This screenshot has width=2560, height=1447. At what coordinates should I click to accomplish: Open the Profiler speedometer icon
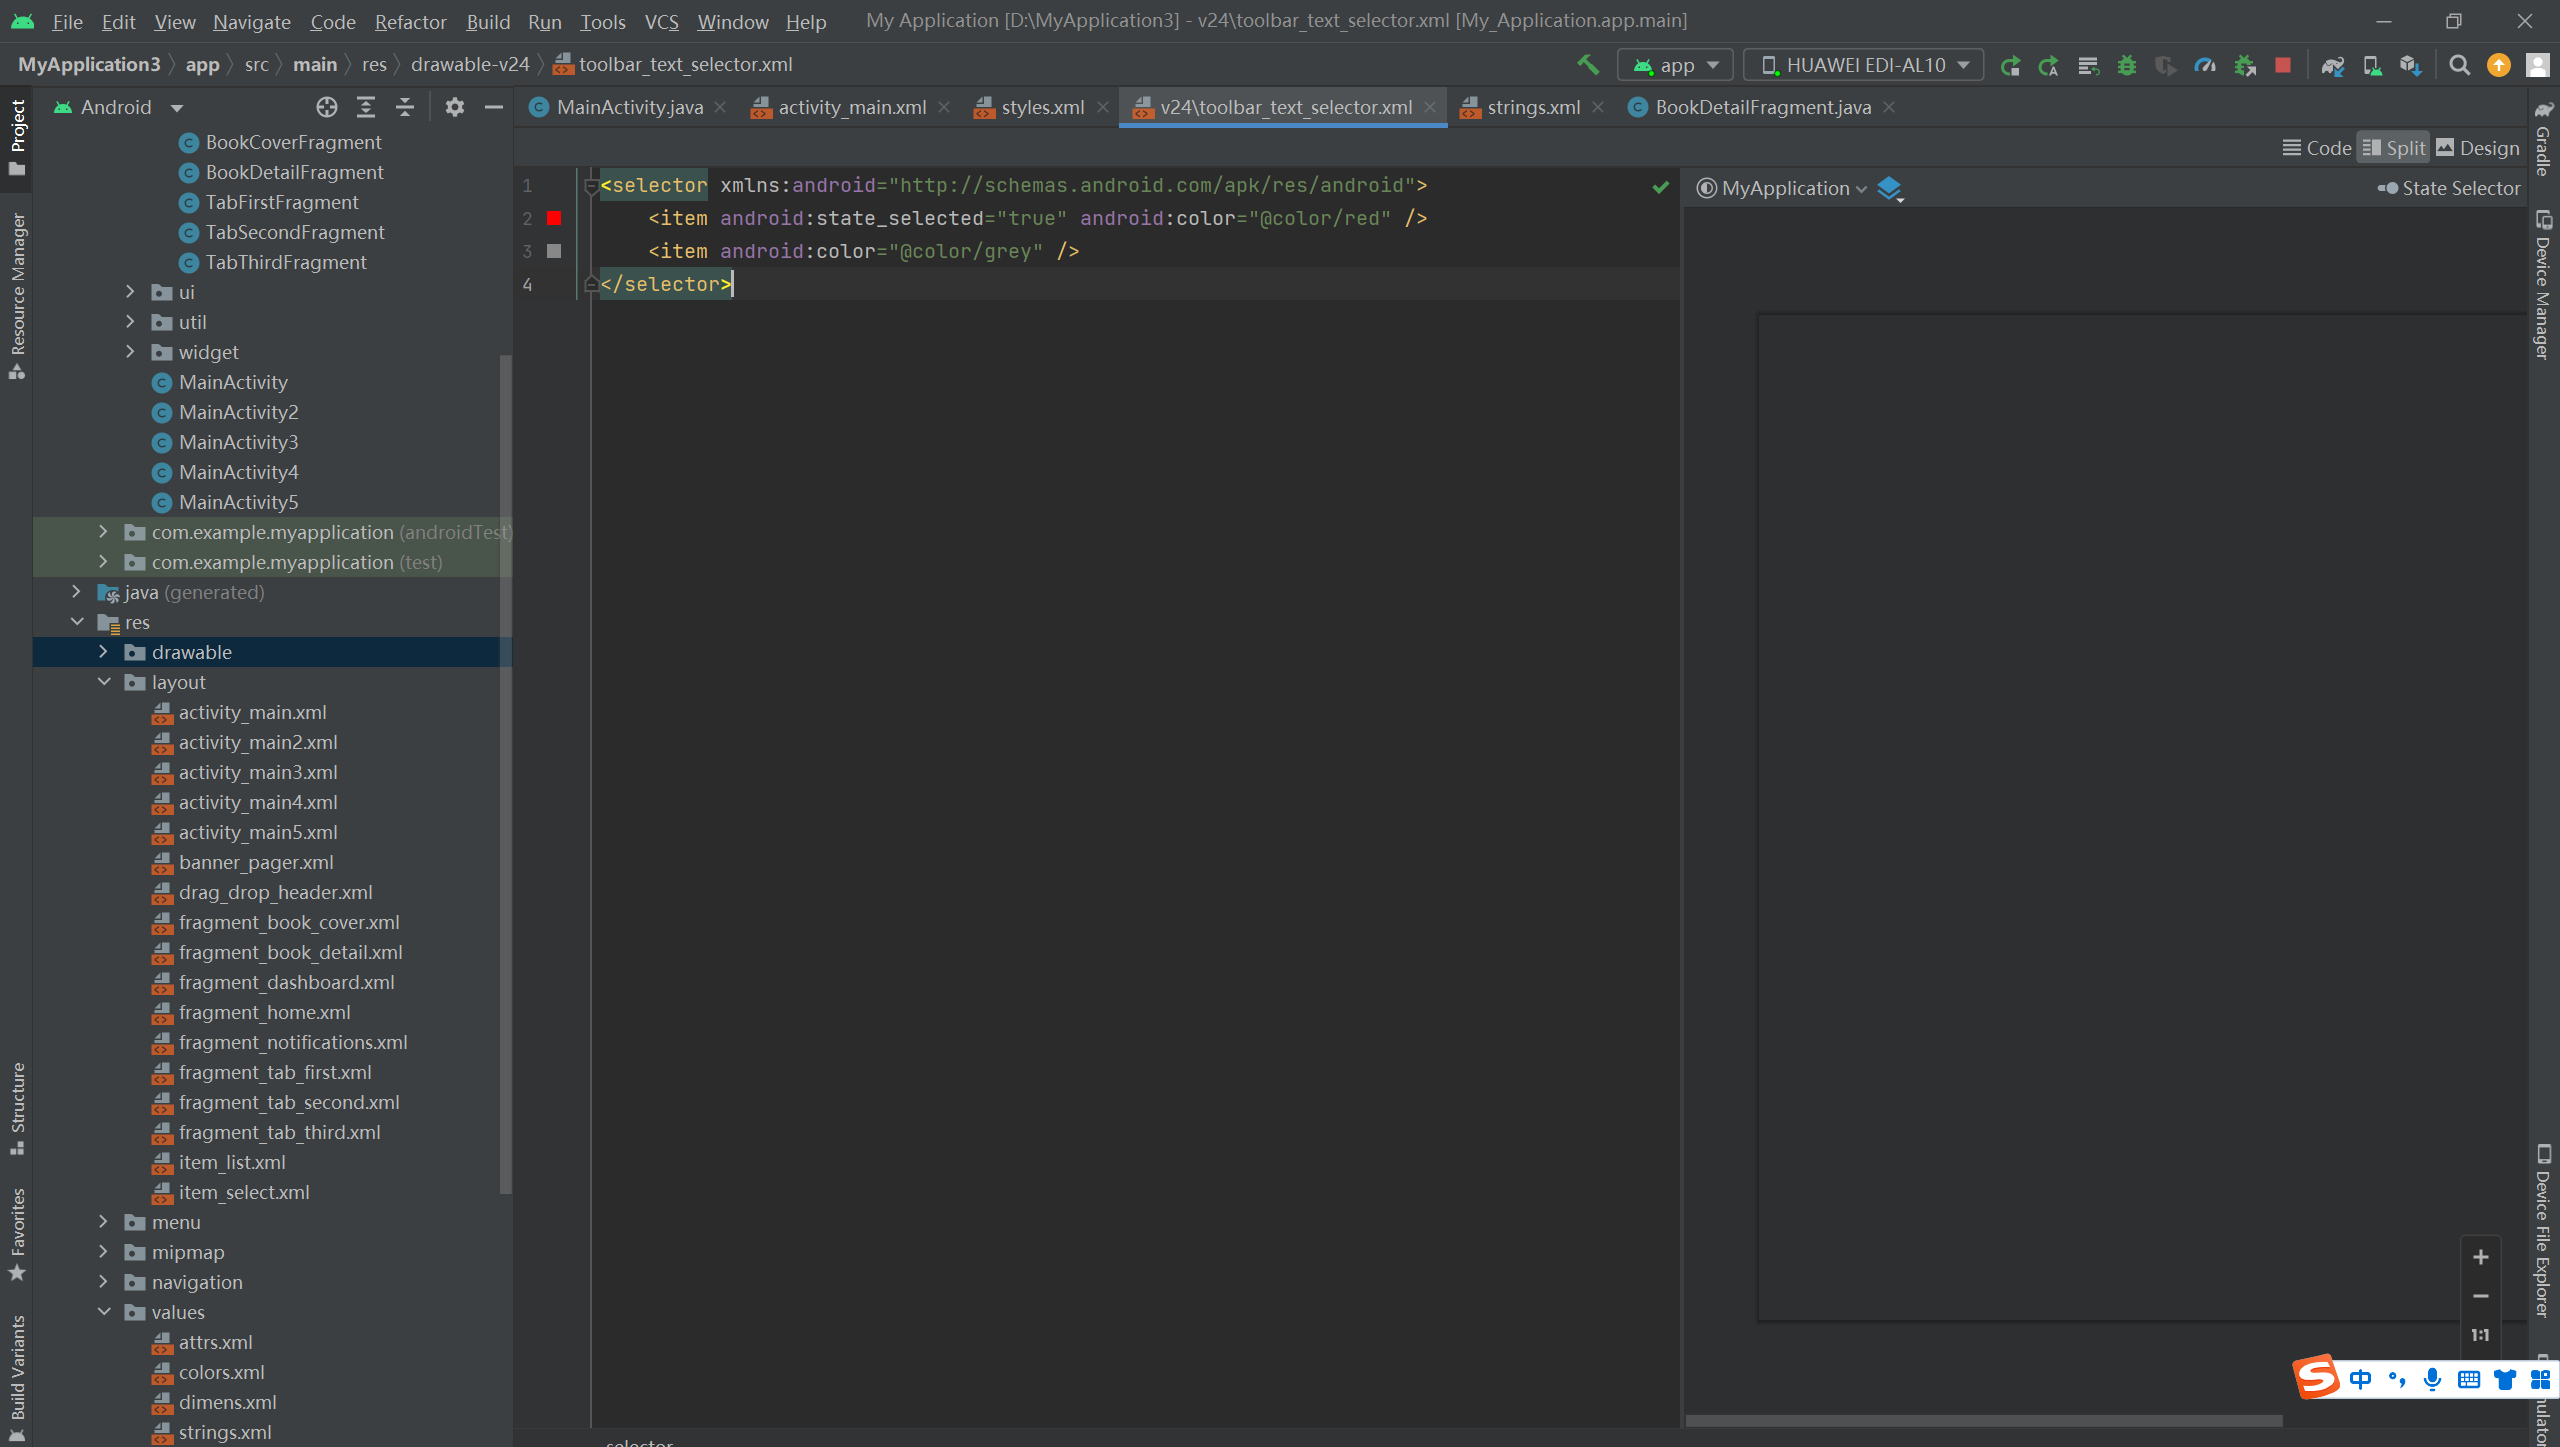click(x=2204, y=65)
